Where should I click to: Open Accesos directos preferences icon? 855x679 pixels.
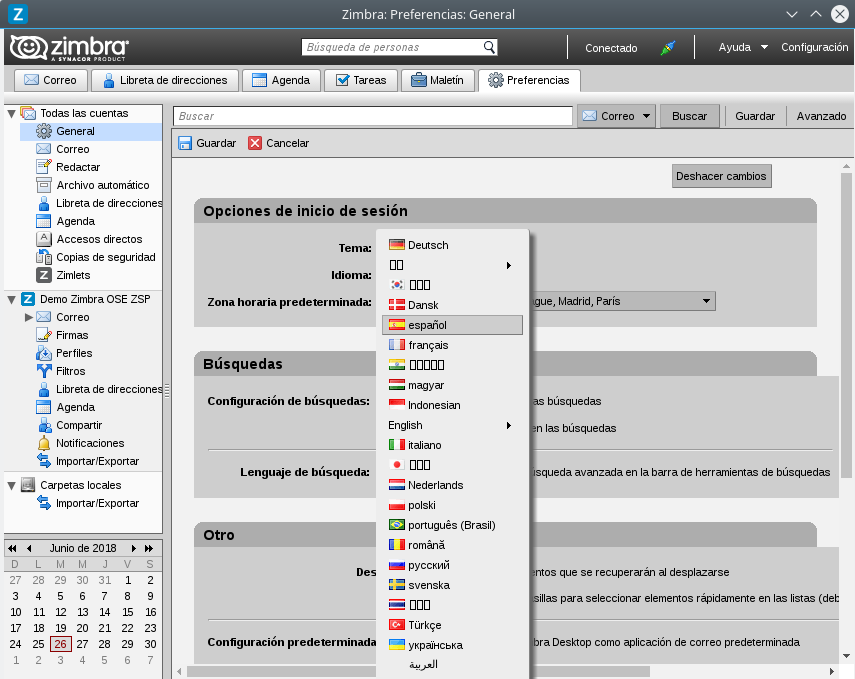[x=44, y=239]
